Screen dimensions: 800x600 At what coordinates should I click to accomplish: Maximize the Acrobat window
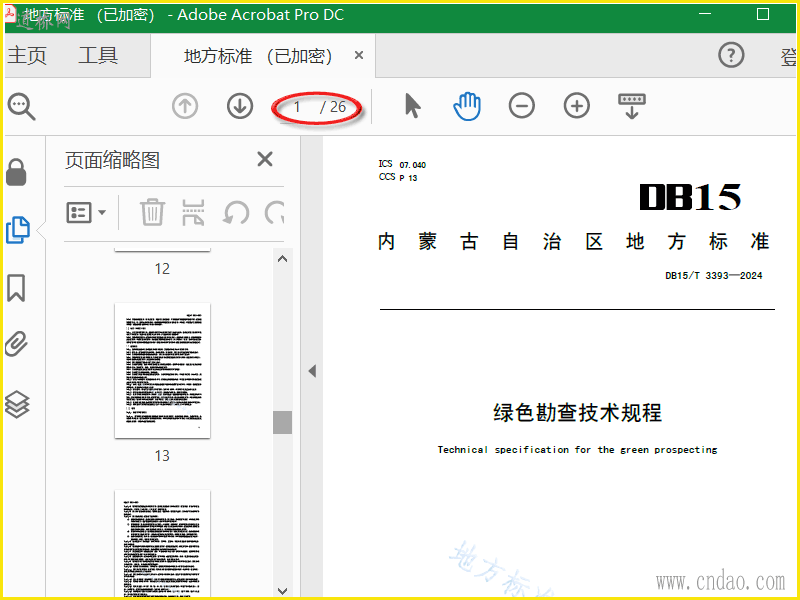[x=763, y=14]
